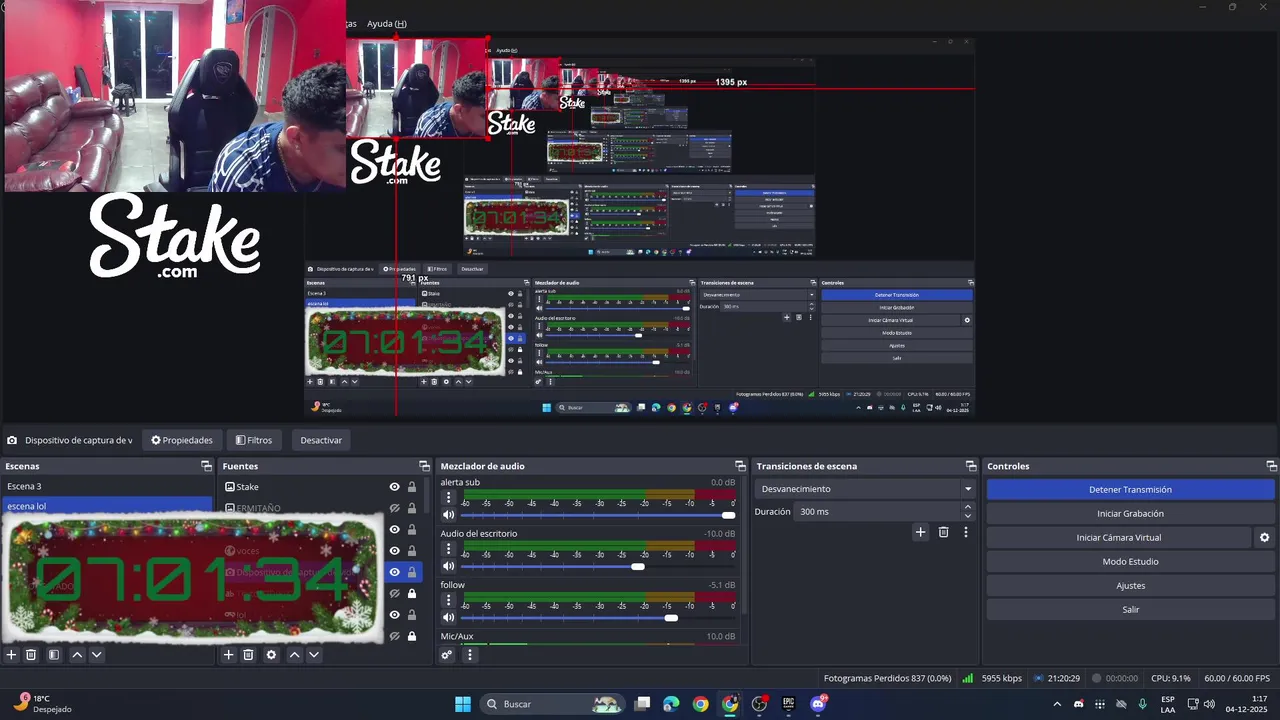
Task: Select scene Escena 3
Action: [106, 486]
